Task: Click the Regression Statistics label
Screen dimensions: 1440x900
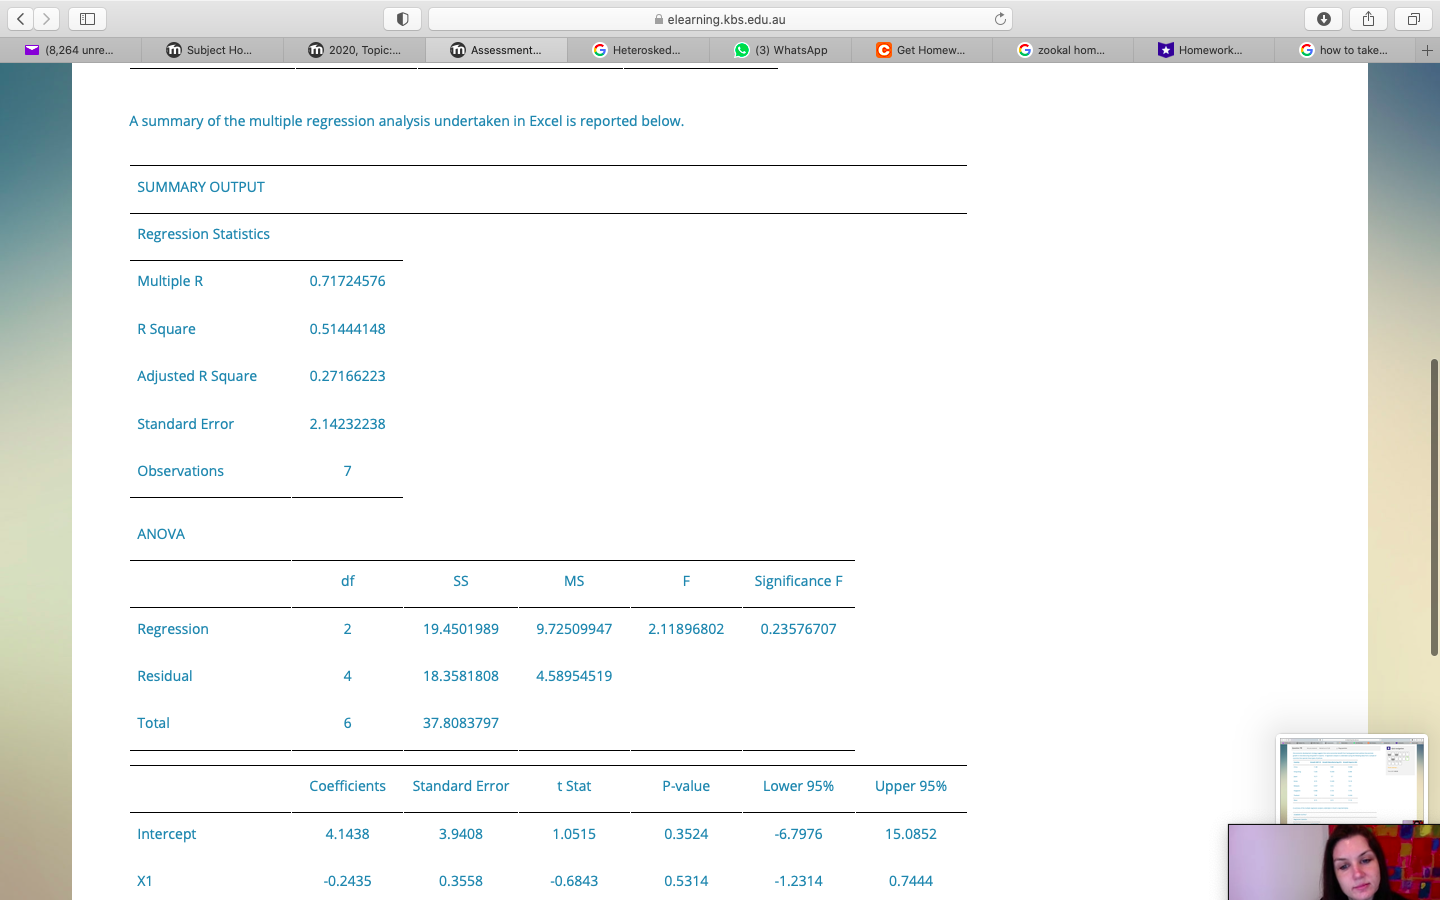Action: coord(203,234)
